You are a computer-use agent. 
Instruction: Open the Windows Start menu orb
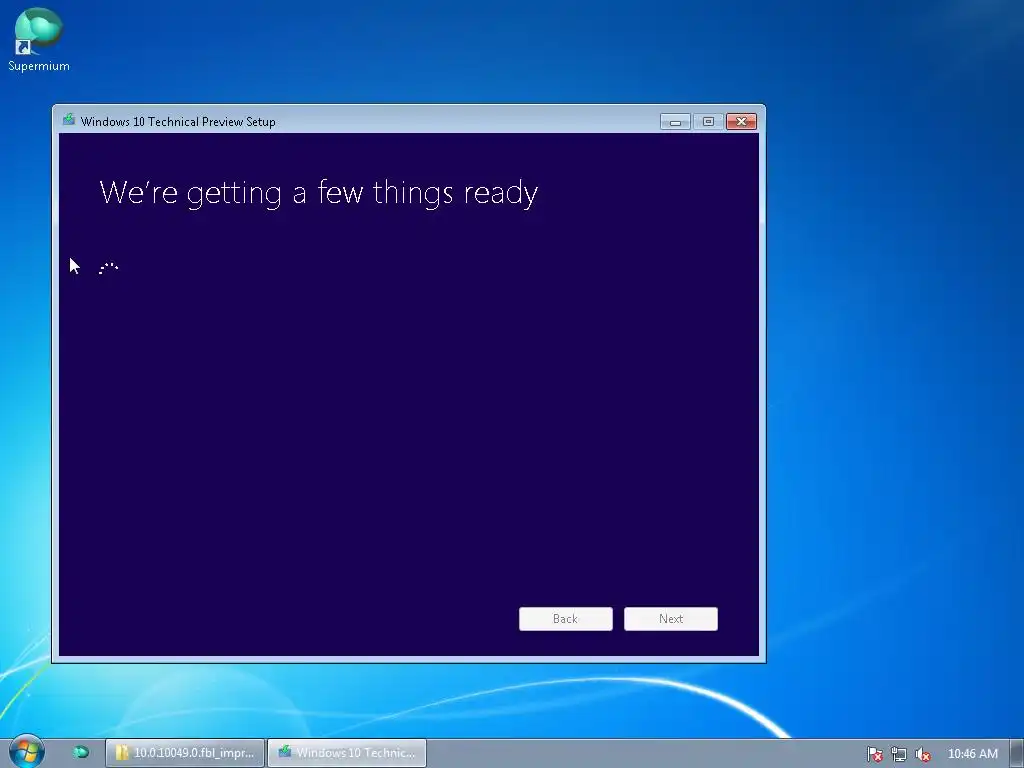(27, 751)
